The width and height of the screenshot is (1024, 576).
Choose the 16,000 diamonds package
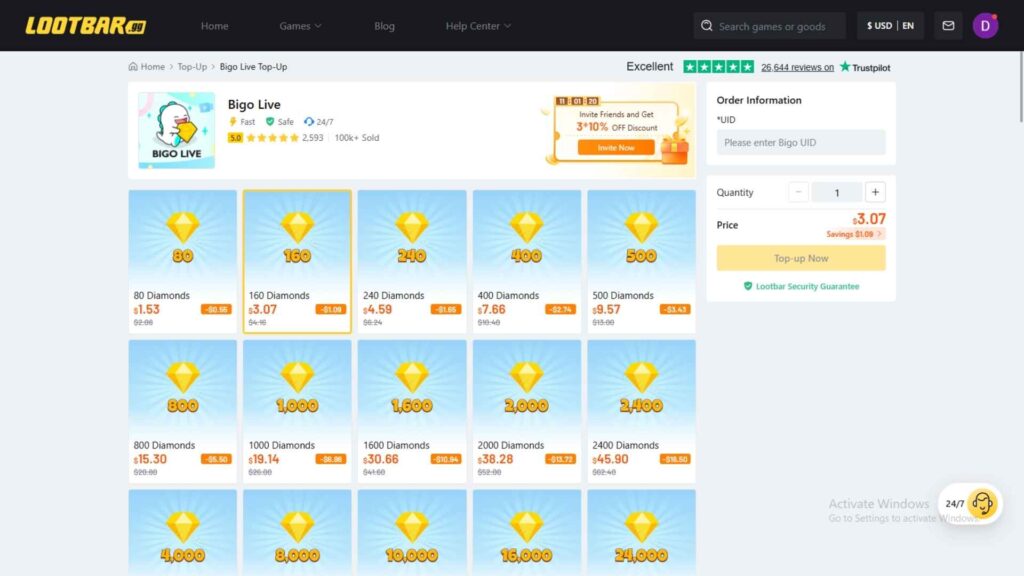pos(526,533)
